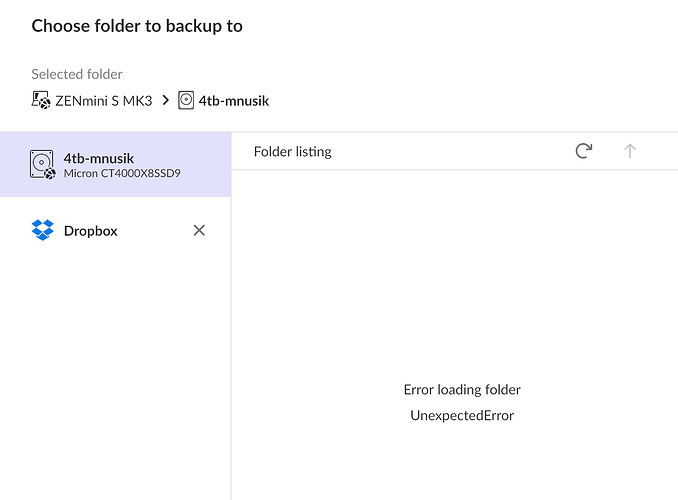The image size is (678, 500).
Task: Click the Folder listing header
Action: [292, 152]
